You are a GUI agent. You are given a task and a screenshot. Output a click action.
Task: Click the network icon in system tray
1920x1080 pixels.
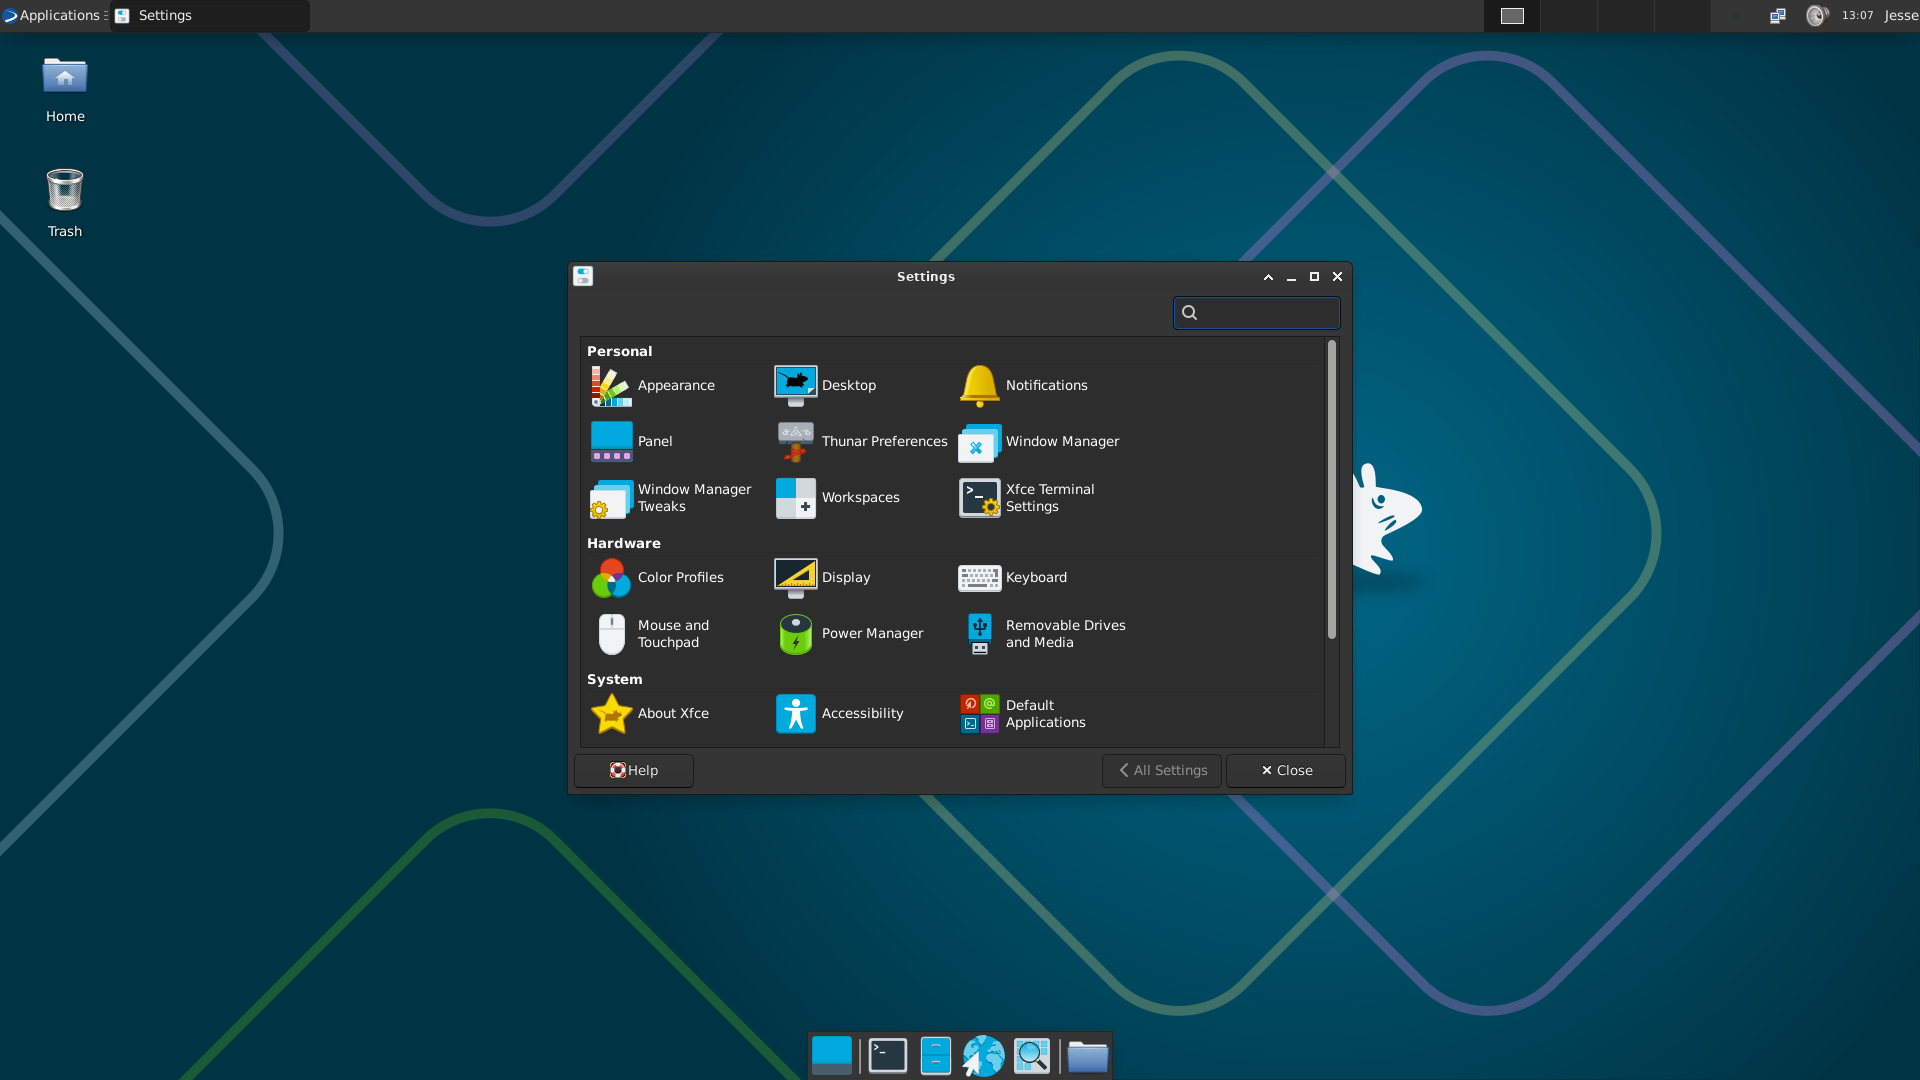coord(1778,15)
